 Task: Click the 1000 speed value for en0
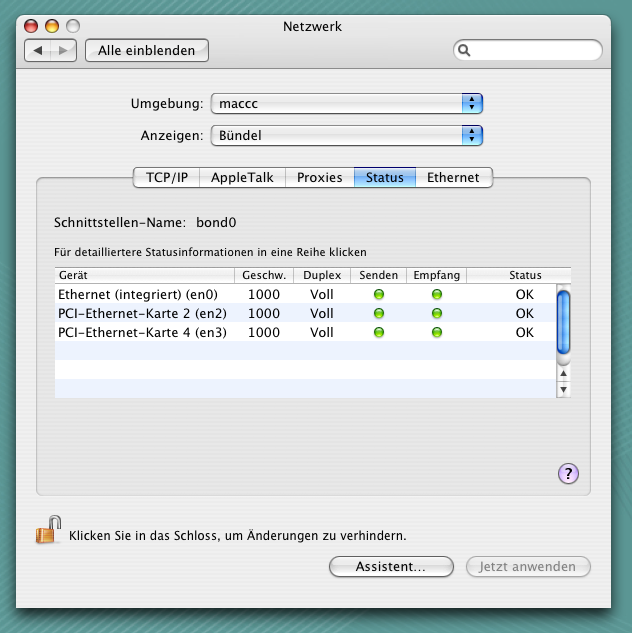264,294
